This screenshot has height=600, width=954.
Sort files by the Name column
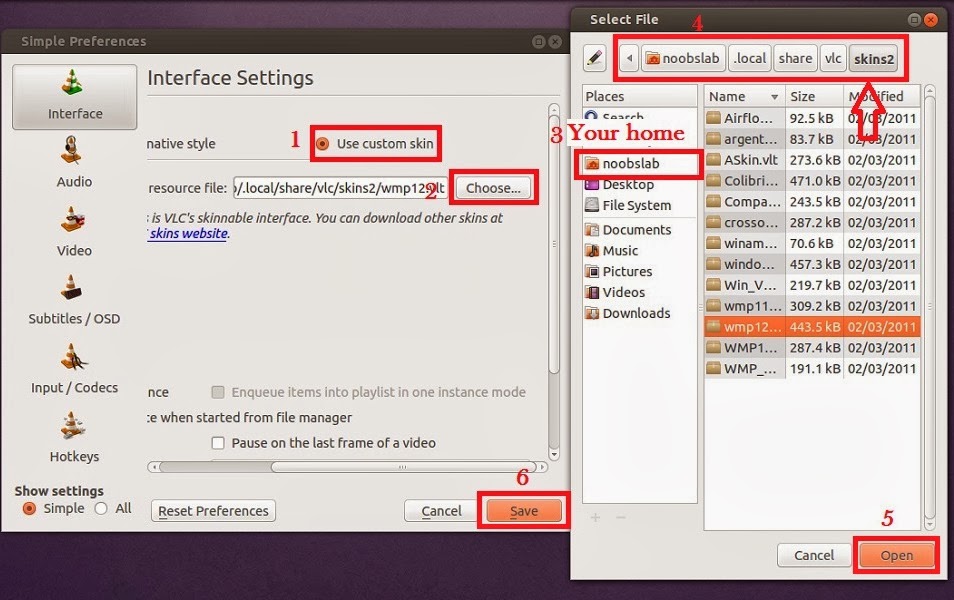pyautogui.click(x=744, y=96)
